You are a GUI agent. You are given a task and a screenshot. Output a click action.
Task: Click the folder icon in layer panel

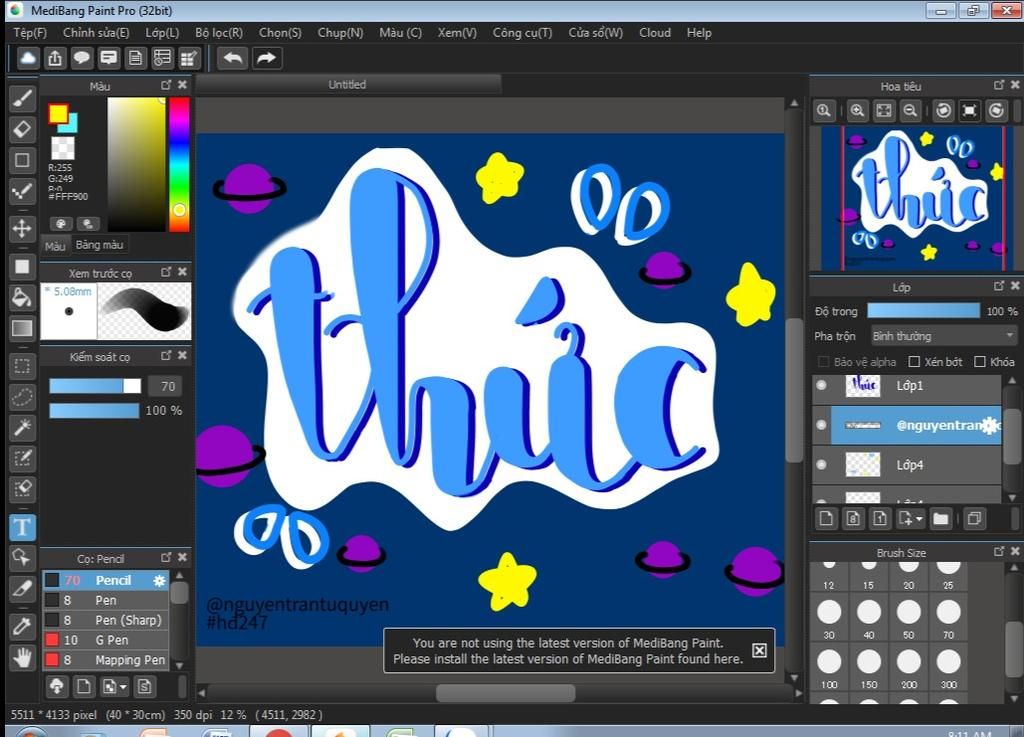(x=940, y=519)
